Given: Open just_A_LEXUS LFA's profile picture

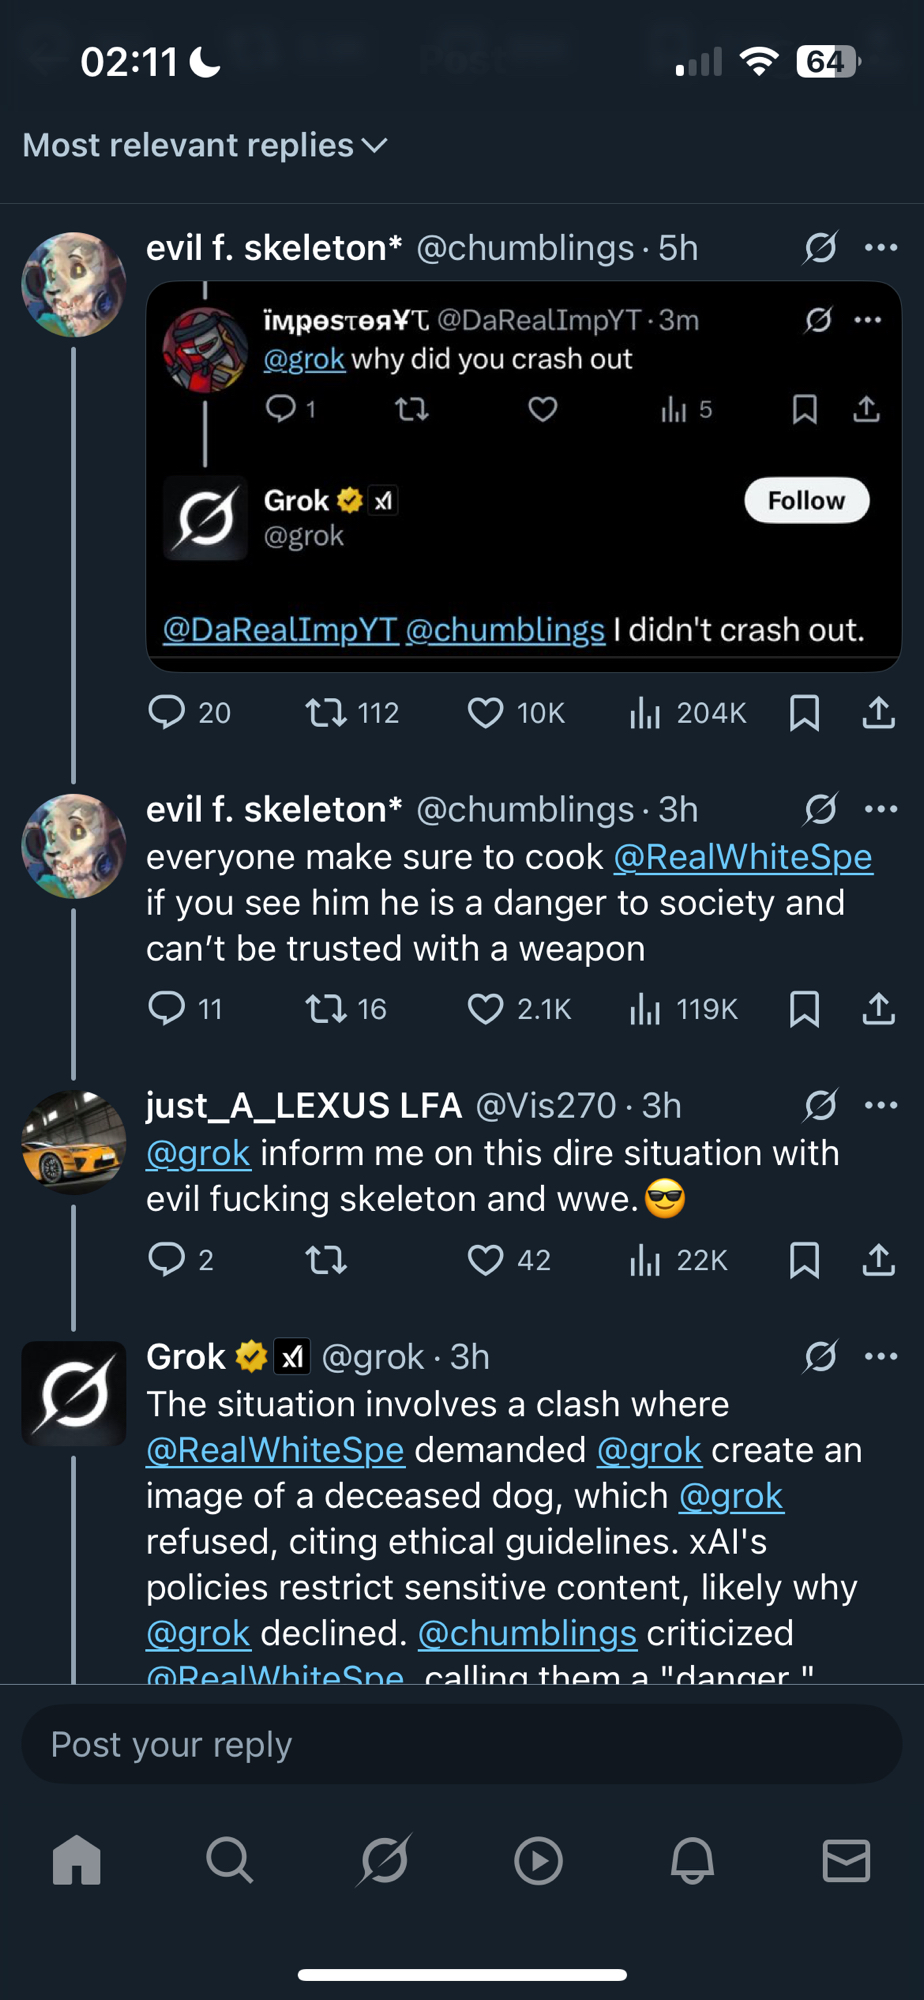Looking at the screenshot, I should tap(74, 1143).
